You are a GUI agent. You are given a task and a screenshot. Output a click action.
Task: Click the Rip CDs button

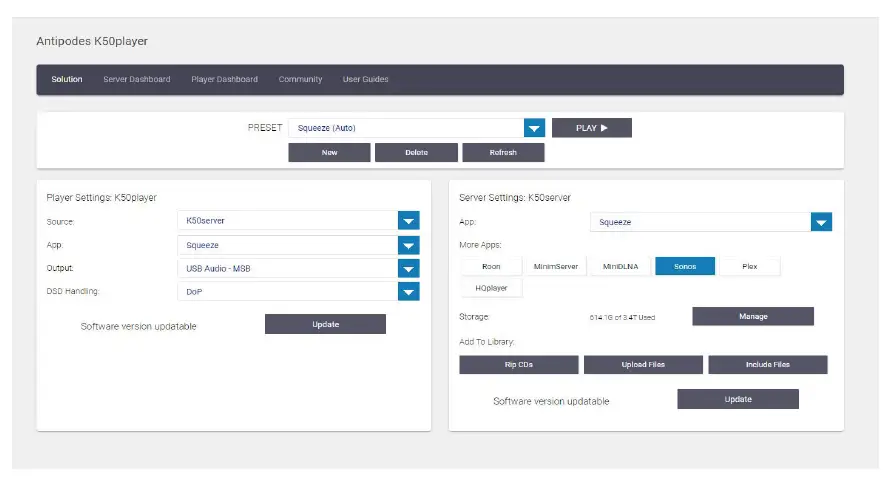click(519, 364)
